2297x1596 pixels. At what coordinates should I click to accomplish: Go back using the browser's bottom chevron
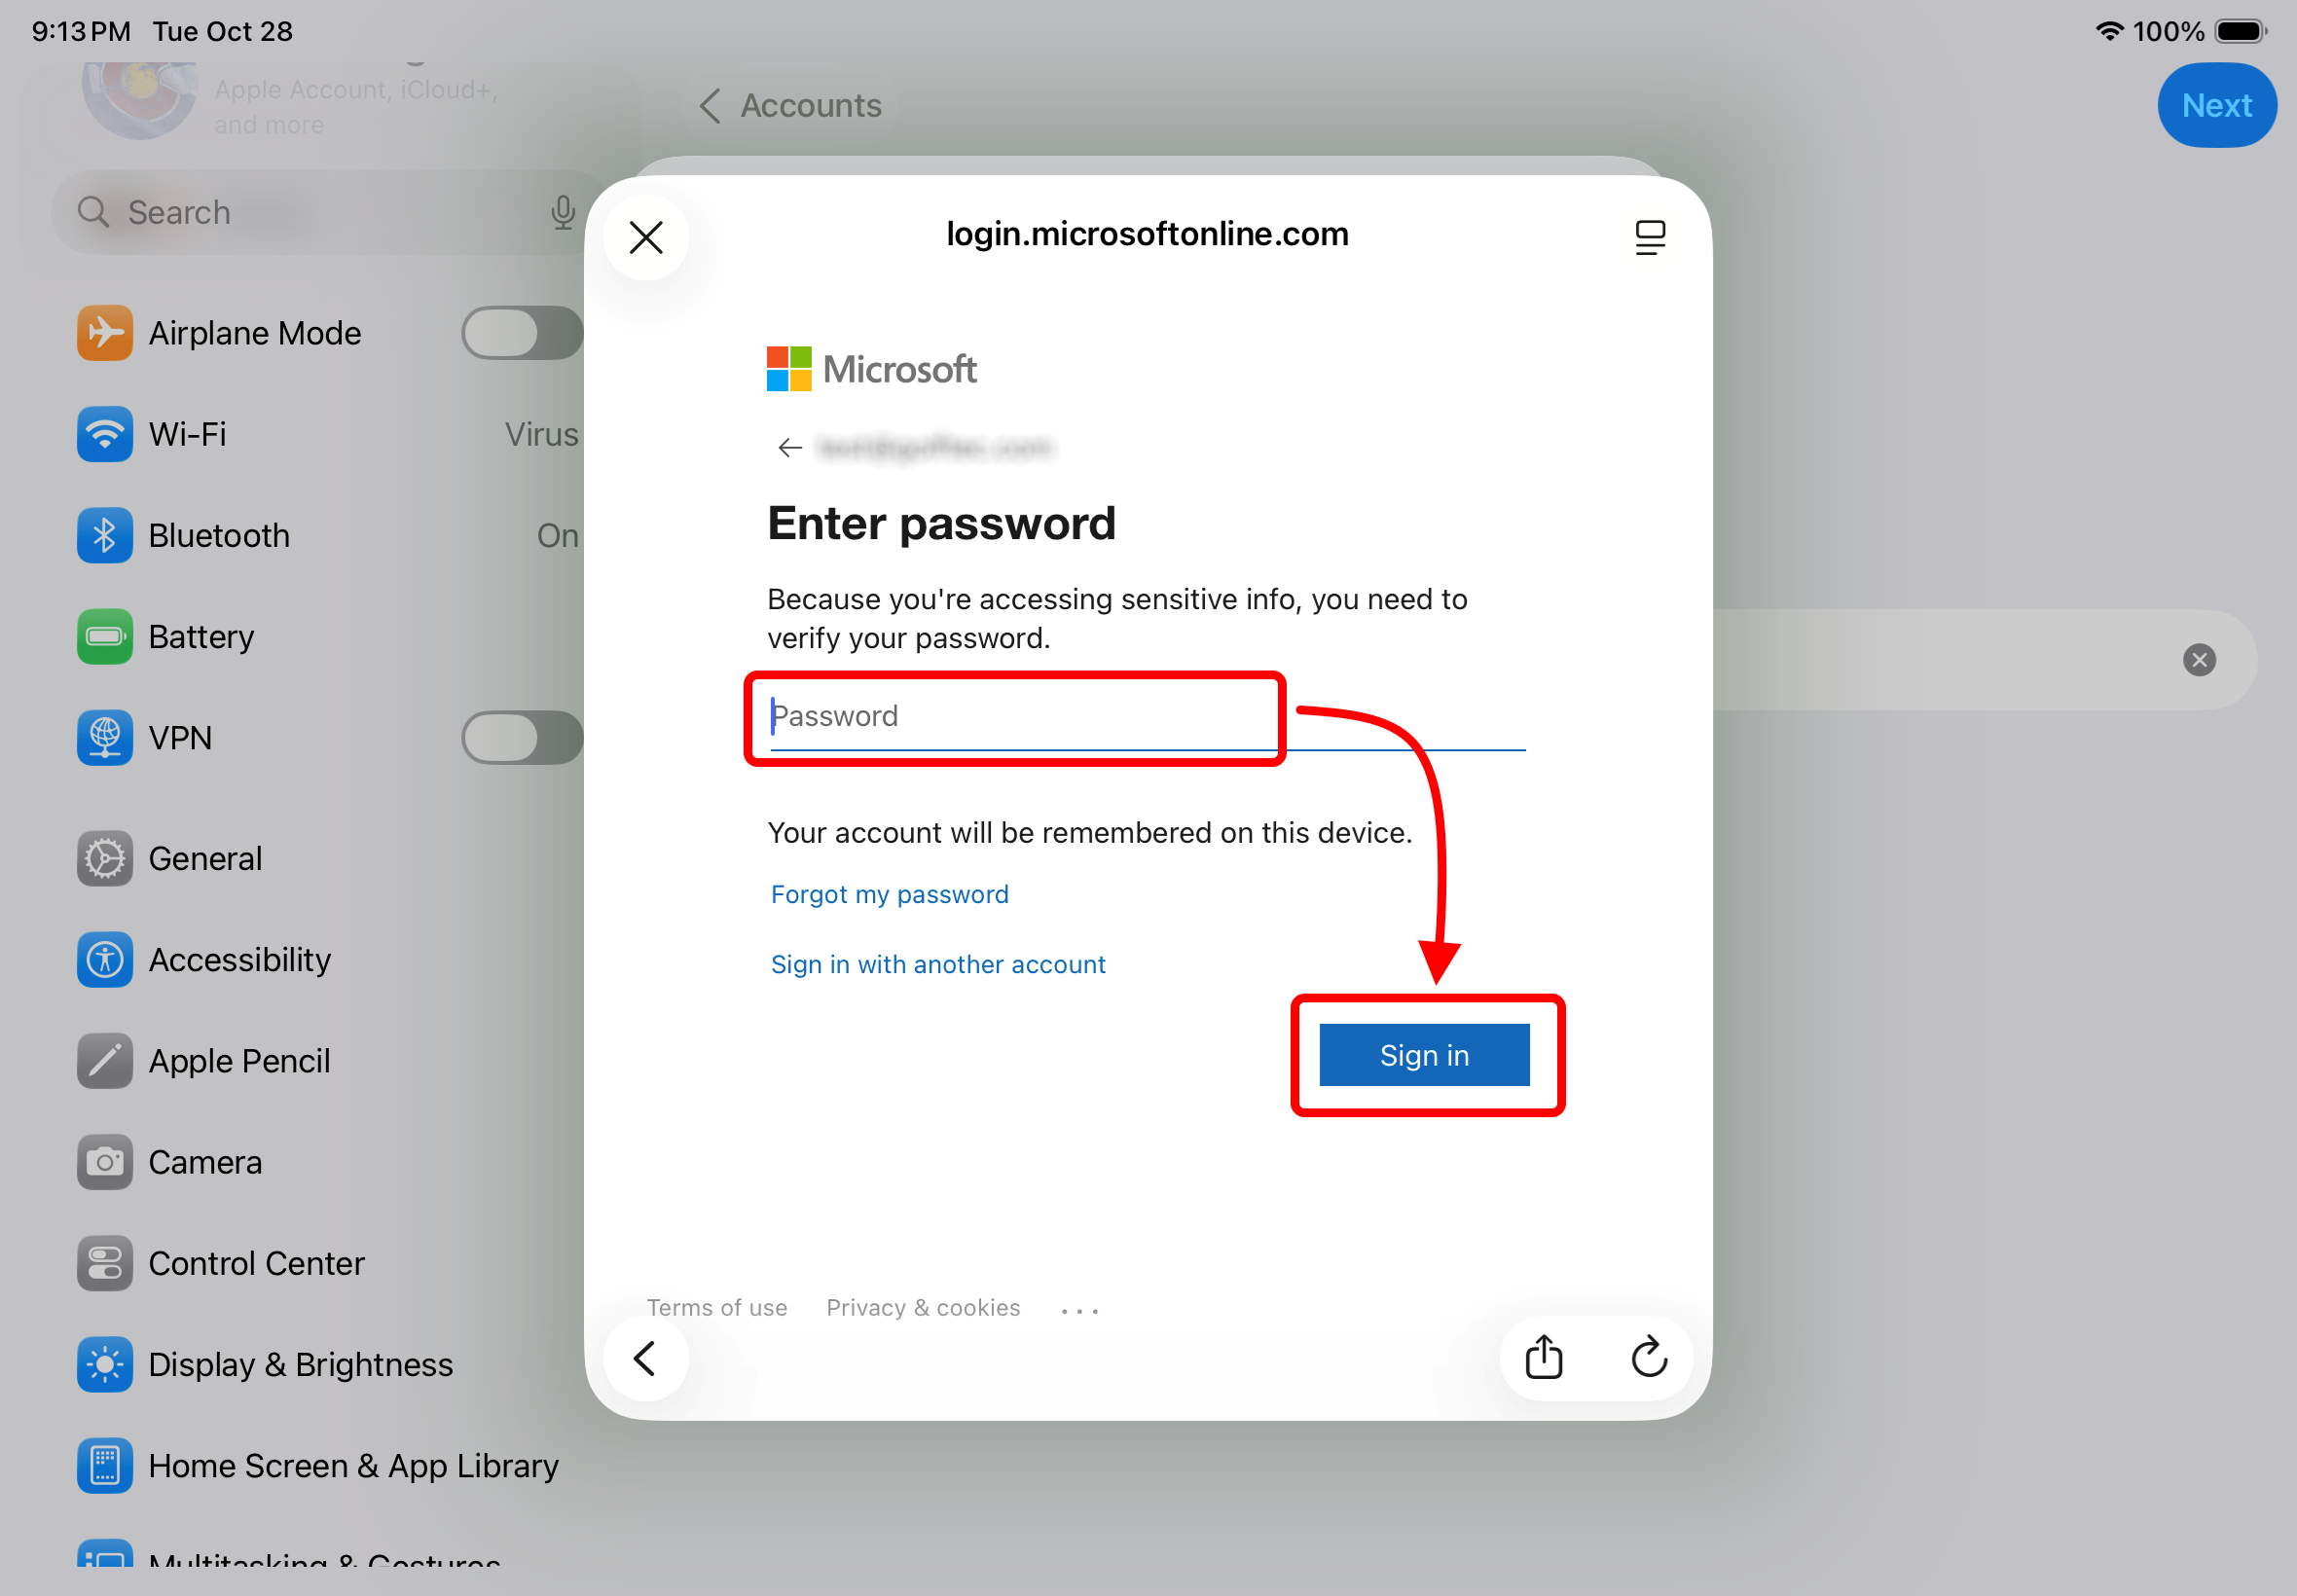(646, 1357)
